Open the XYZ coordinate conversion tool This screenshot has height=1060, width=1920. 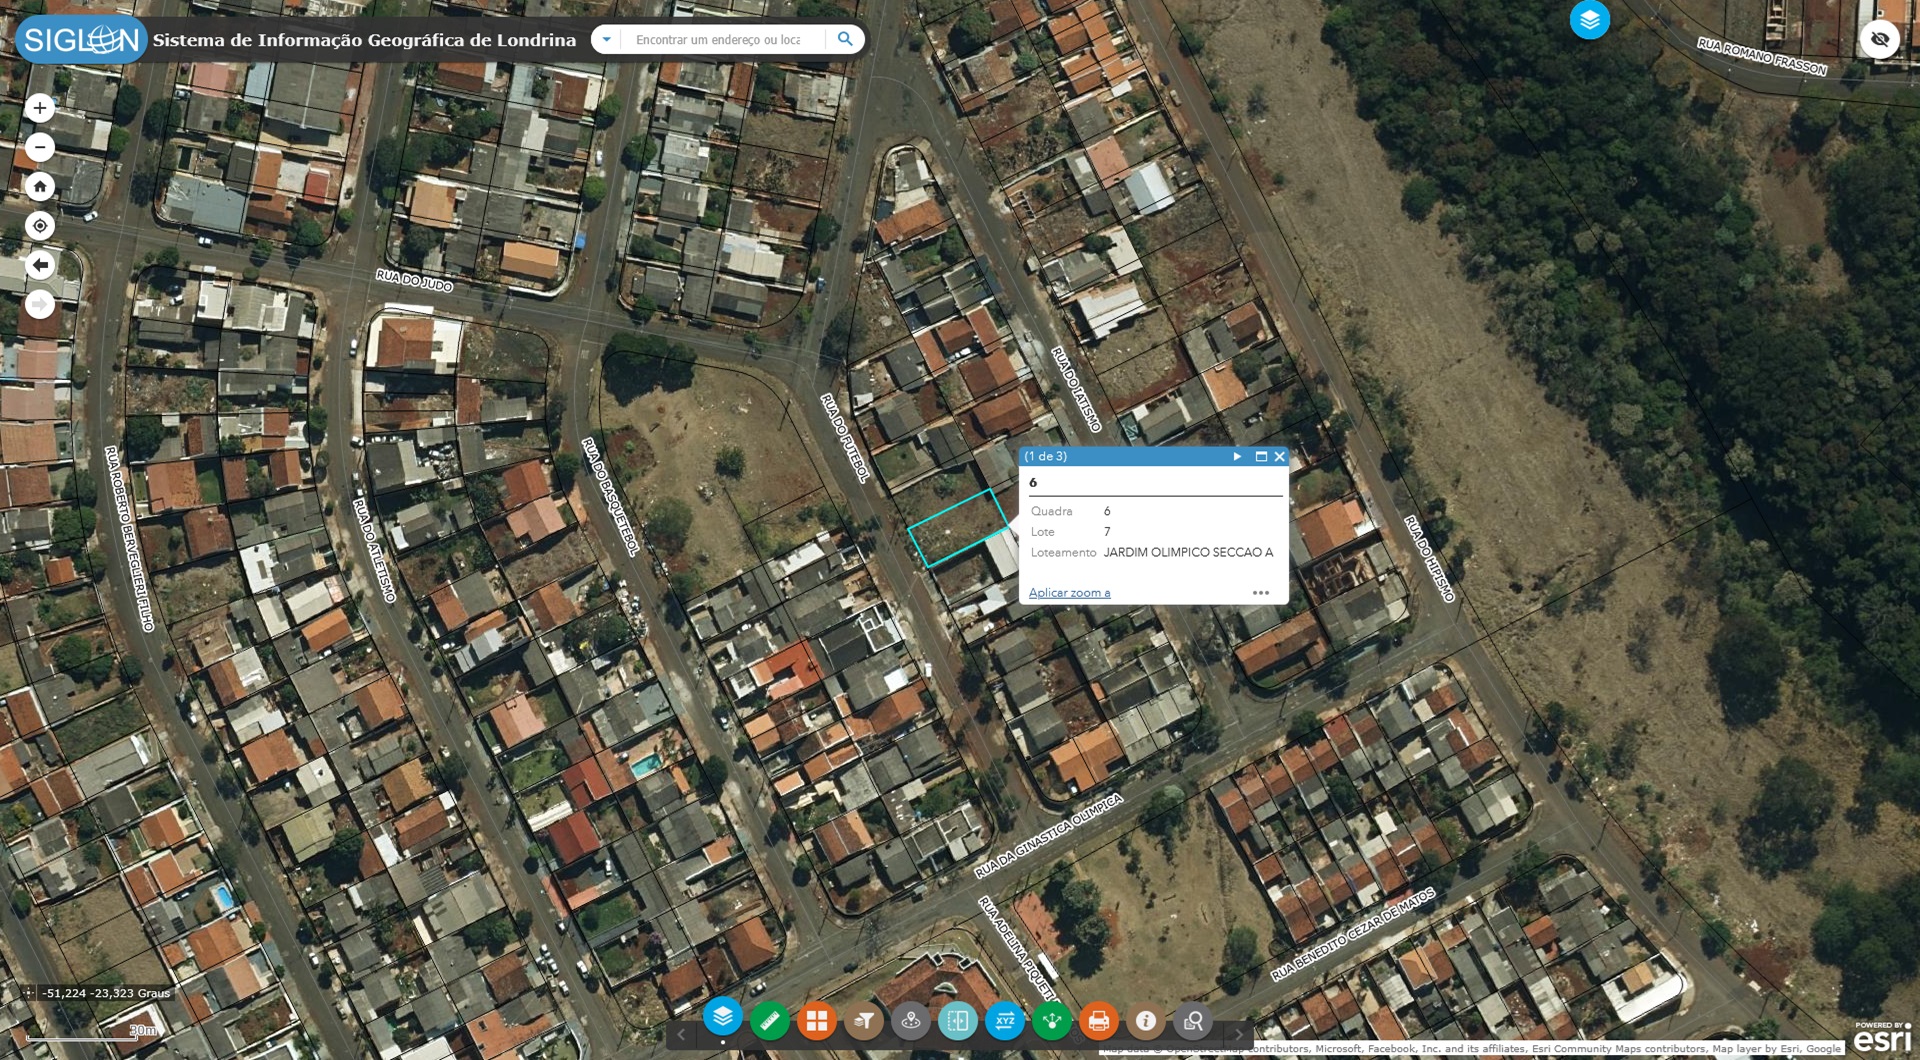tap(1005, 1021)
